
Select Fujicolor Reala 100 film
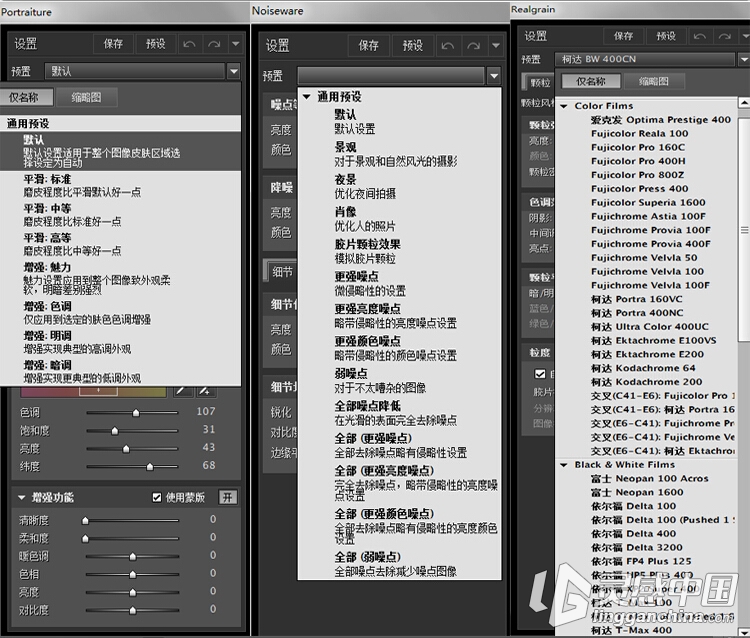(639, 133)
